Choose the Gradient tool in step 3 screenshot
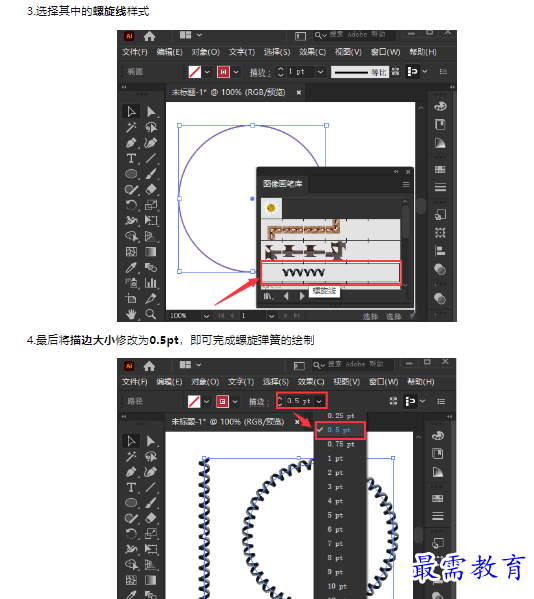Screen dimensions: 534x599 151,252
